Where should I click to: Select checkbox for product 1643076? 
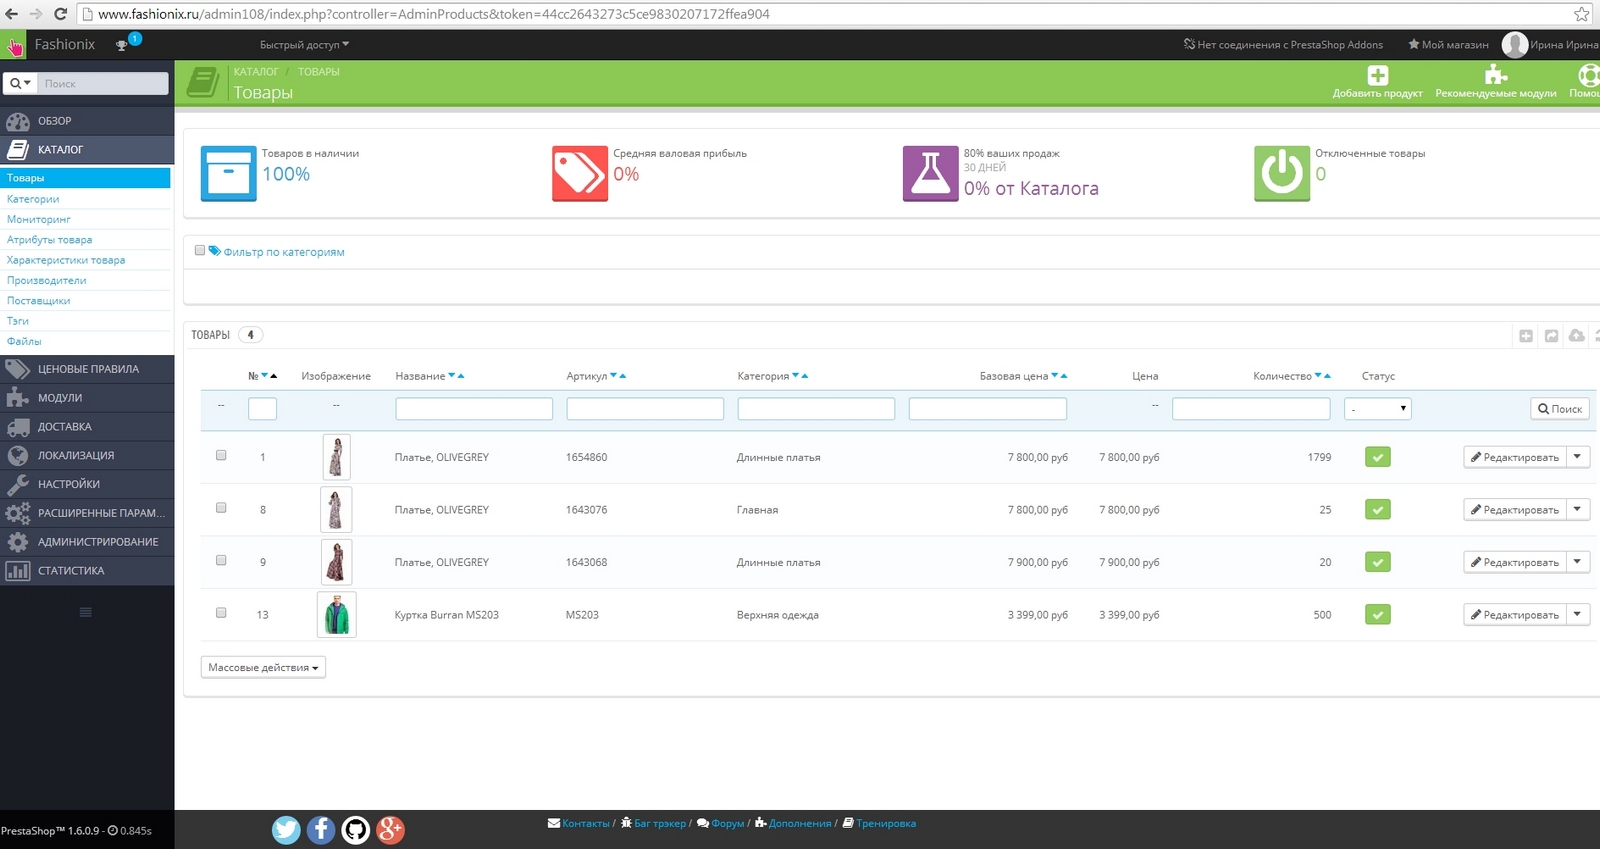coord(221,508)
